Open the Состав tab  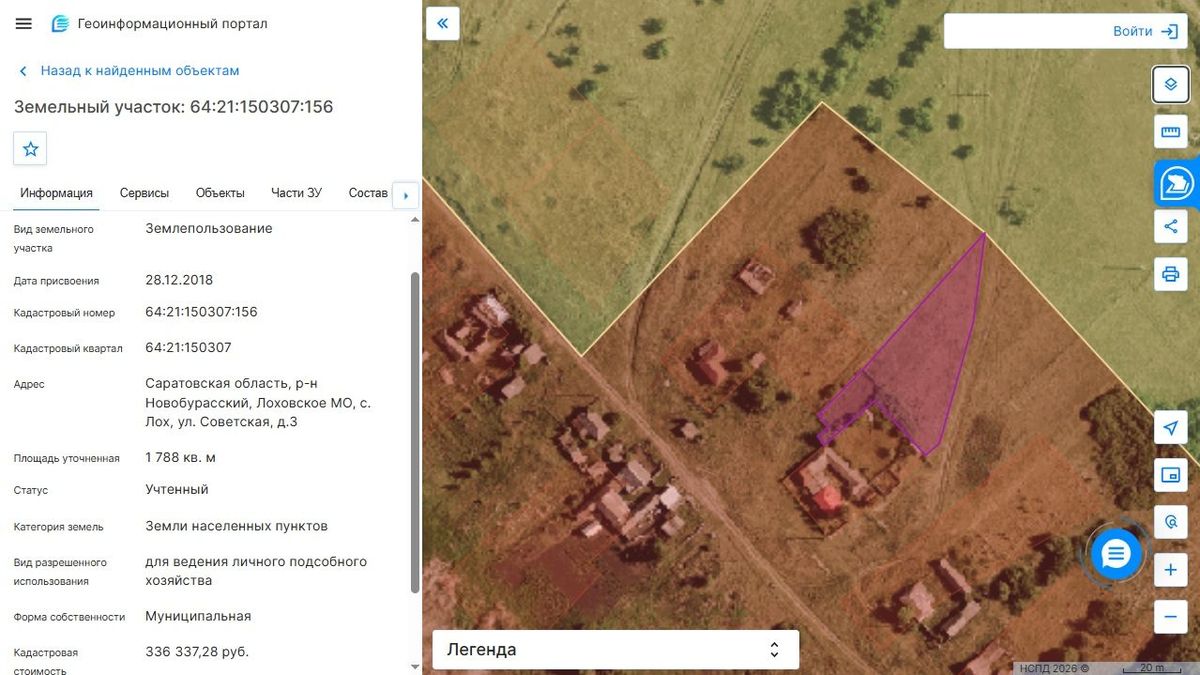[x=367, y=193]
